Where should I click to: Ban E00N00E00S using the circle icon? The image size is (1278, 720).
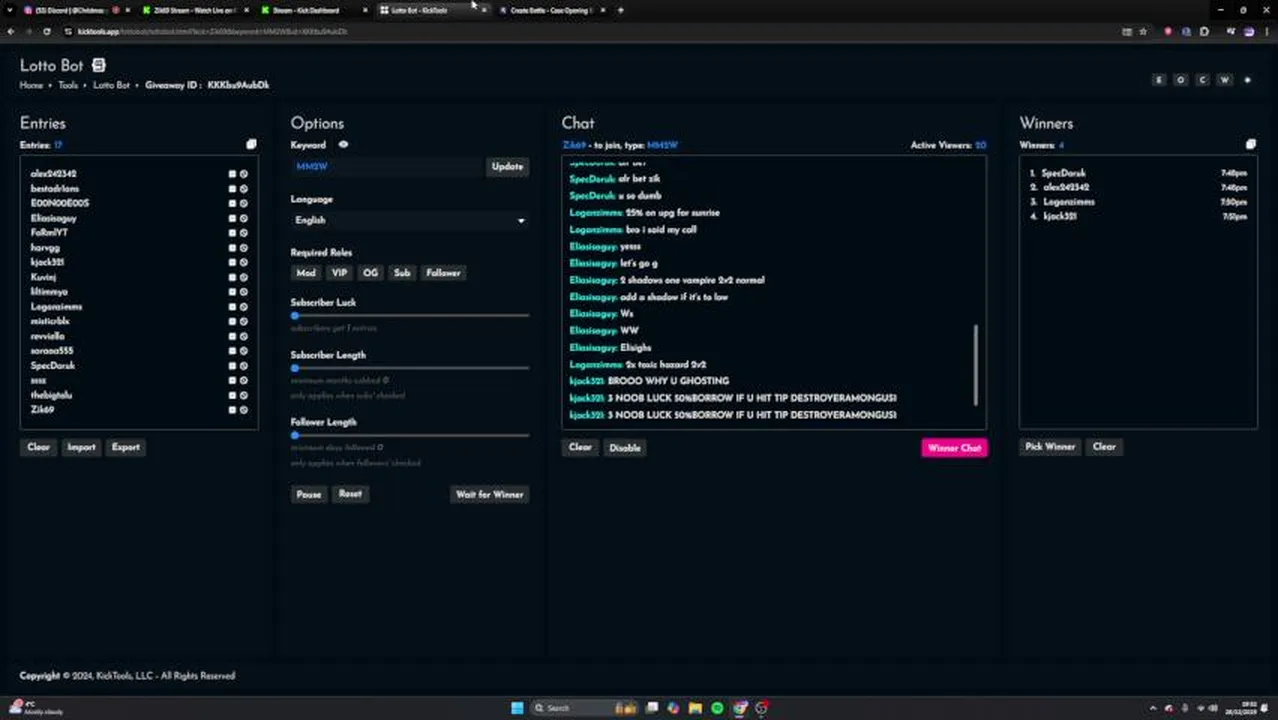(243, 203)
